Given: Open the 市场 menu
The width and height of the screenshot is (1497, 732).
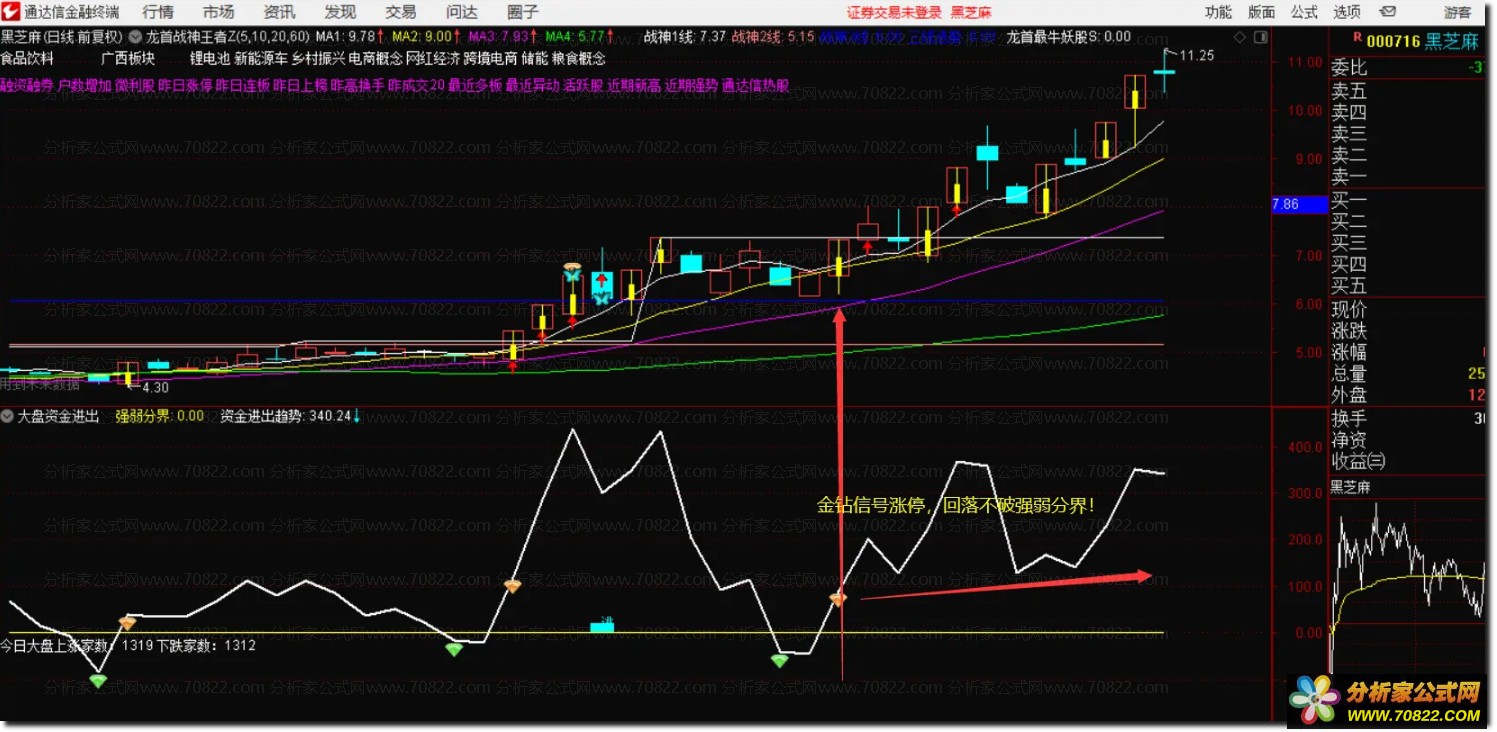Looking at the screenshot, I should click(218, 12).
